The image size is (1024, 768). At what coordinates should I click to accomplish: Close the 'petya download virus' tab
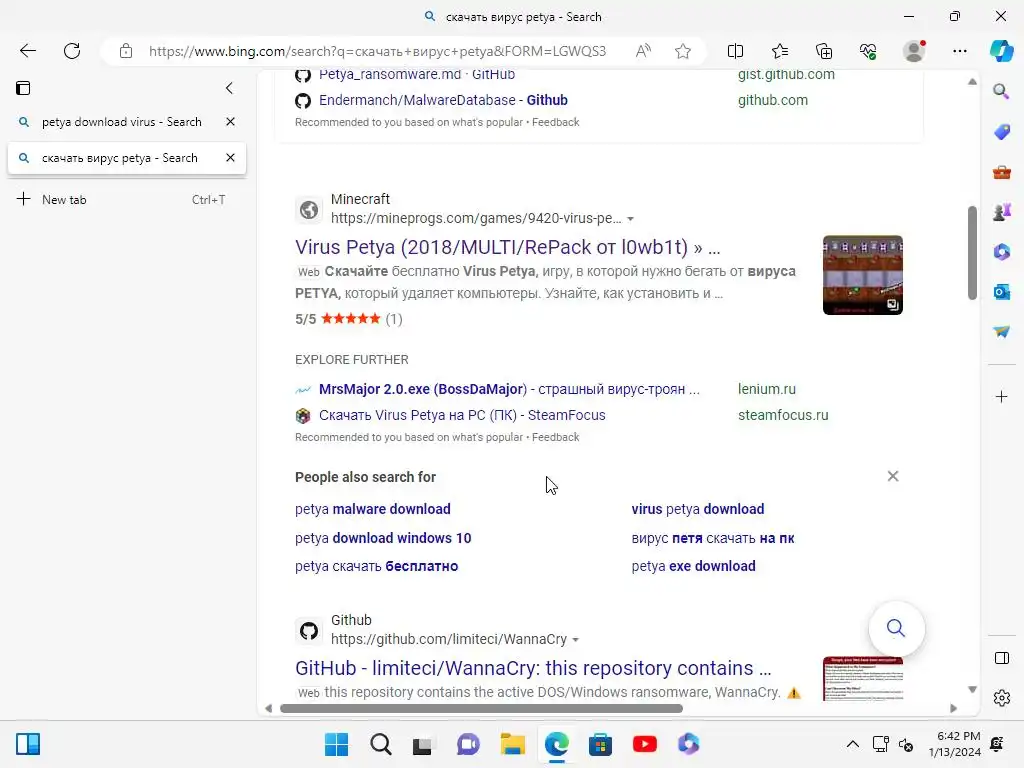[230, 121]
